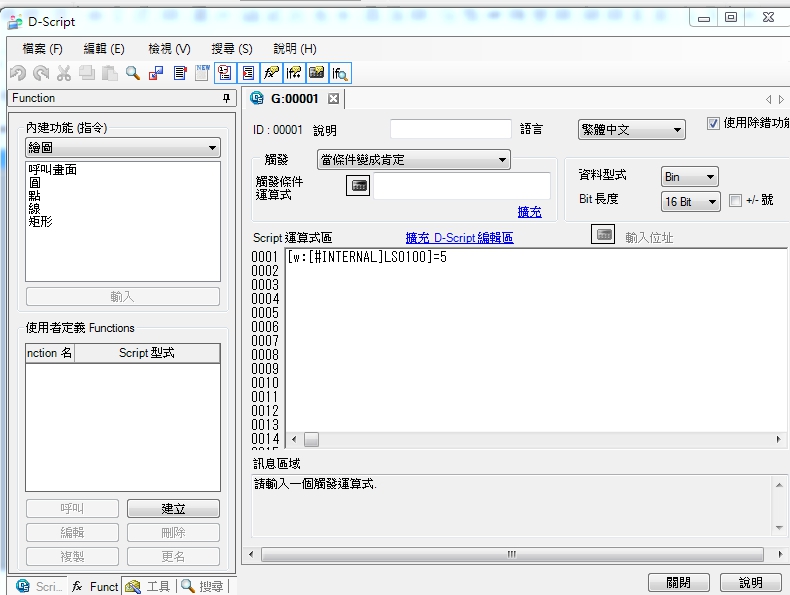
Task: Click the NEW script toolbar icon
Action: click(x=202, y=72)
